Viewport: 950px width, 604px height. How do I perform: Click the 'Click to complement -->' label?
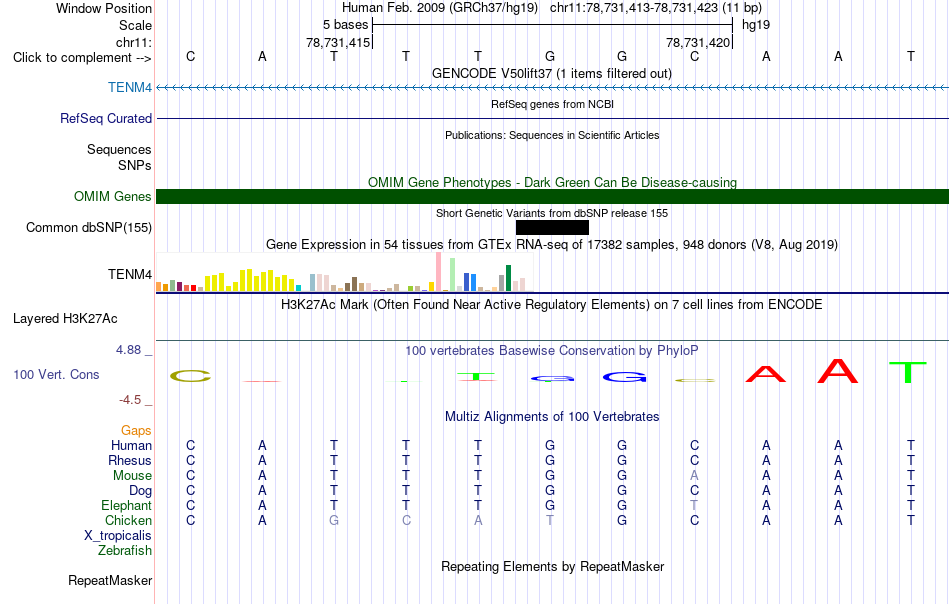82,58
